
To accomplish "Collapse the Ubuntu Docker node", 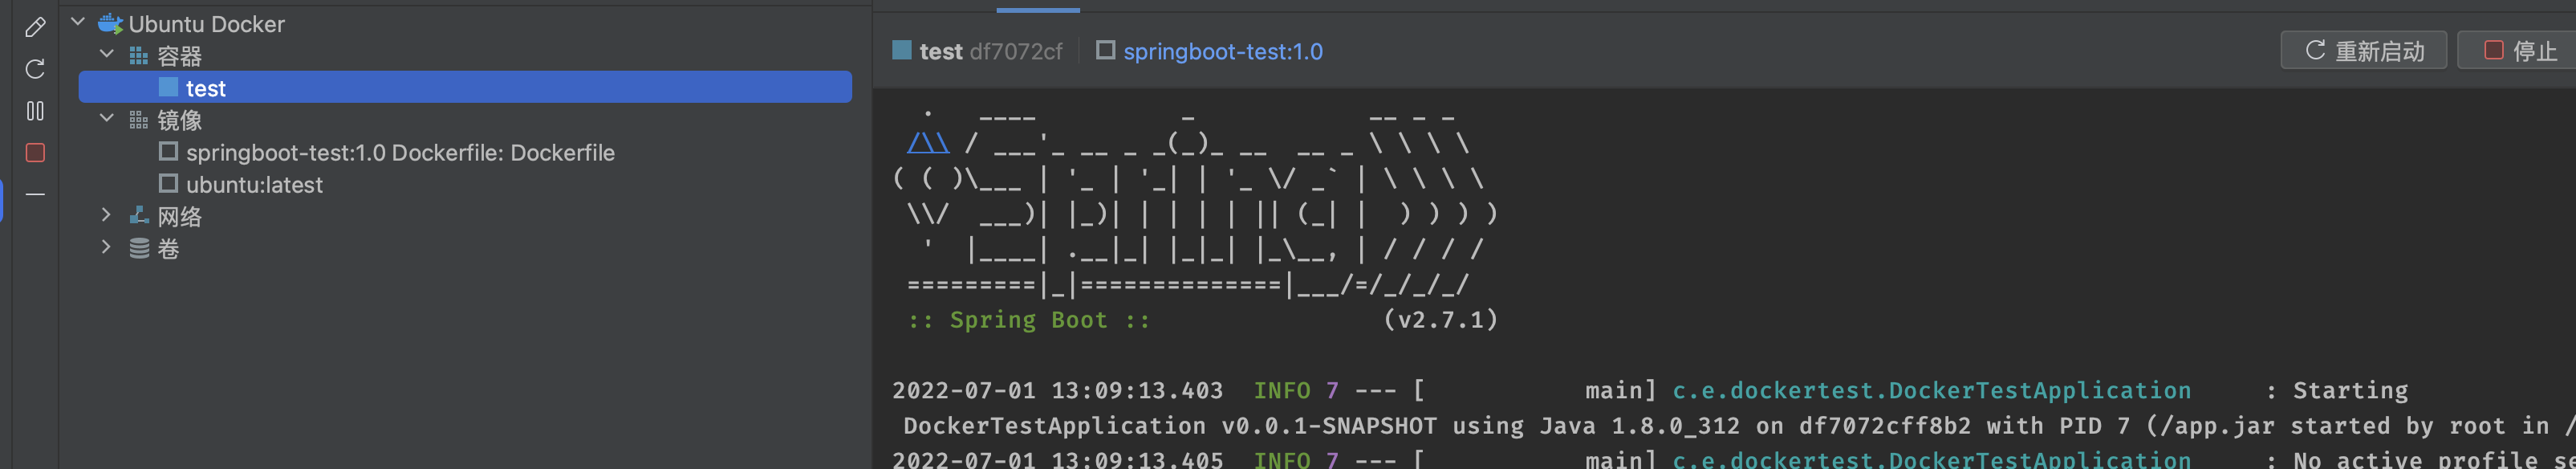I will (x=78, y=22).
